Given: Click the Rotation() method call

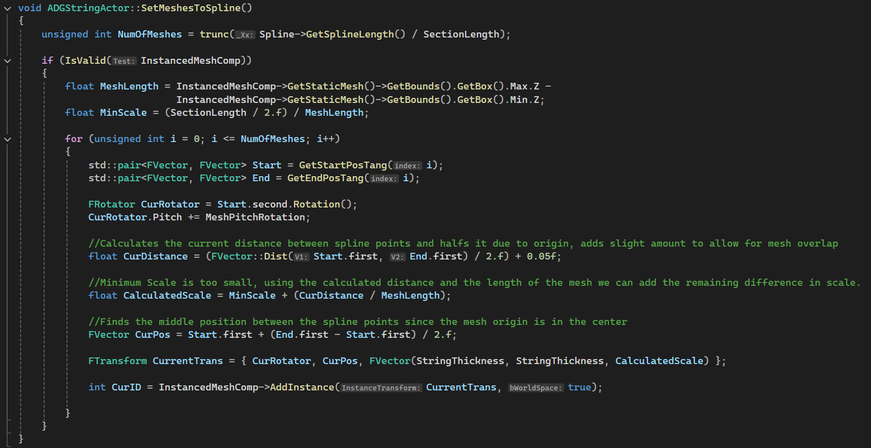Looking at the screenshot, I should point(322,204).
